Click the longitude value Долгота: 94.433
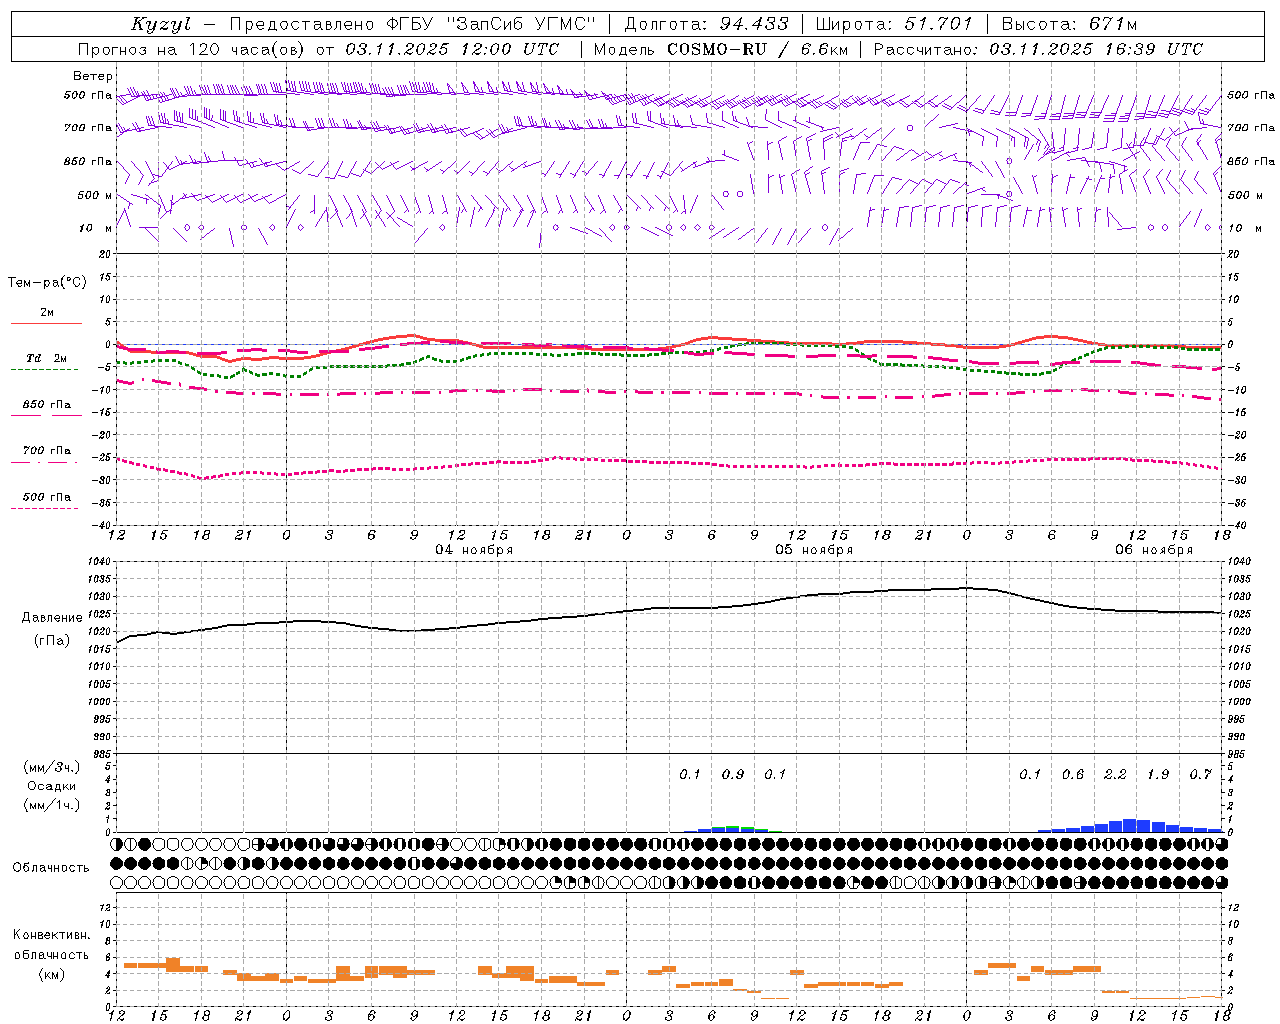 [706, 24]
